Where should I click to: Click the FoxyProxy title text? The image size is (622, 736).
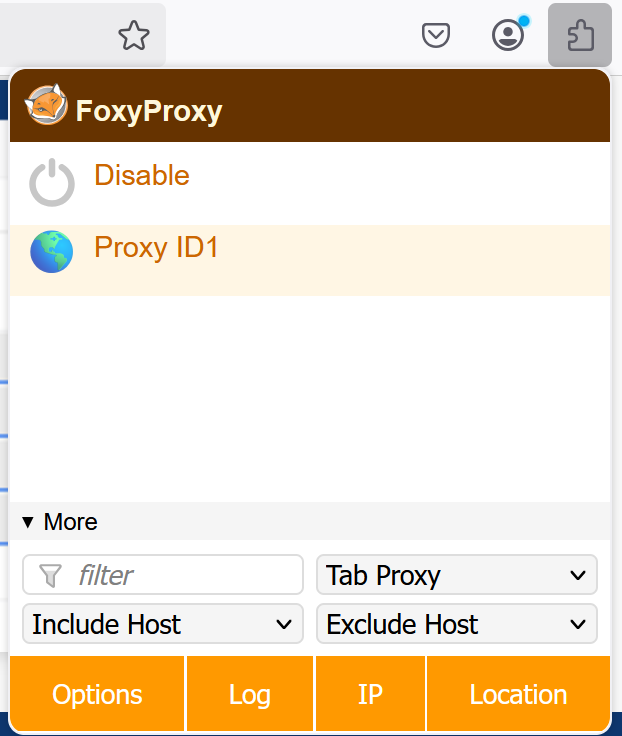click(x=149, y=110)
